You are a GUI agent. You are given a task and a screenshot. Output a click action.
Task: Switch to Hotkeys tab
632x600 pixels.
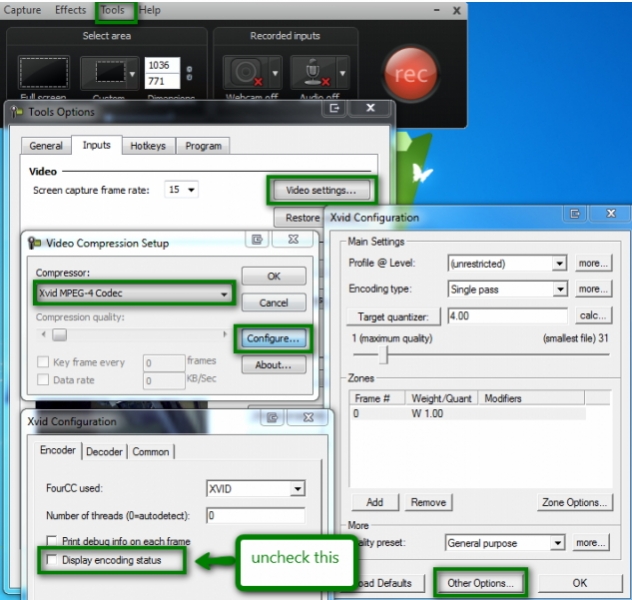(148, 146)
